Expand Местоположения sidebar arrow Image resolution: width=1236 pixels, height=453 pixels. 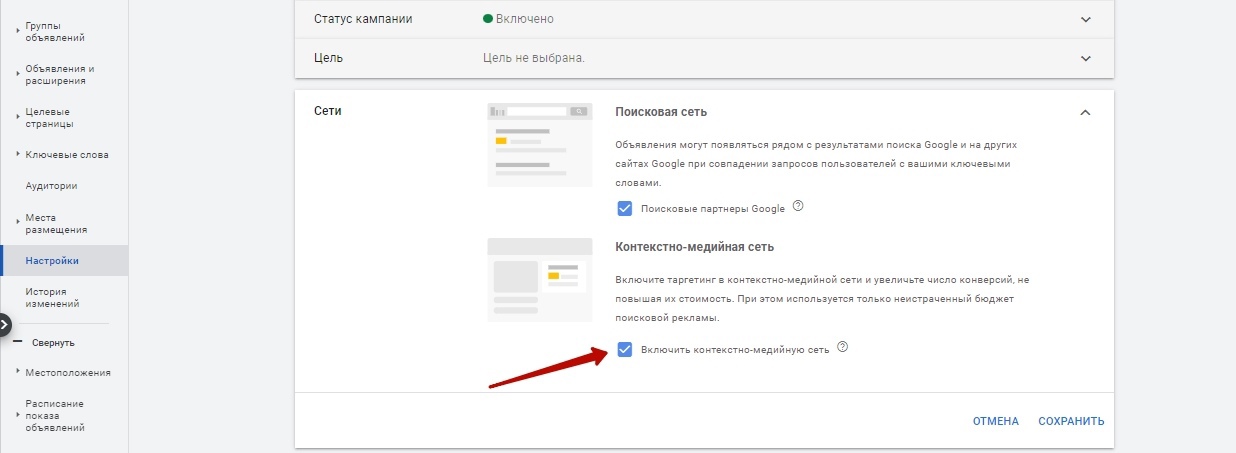click(x=18, y=372)
